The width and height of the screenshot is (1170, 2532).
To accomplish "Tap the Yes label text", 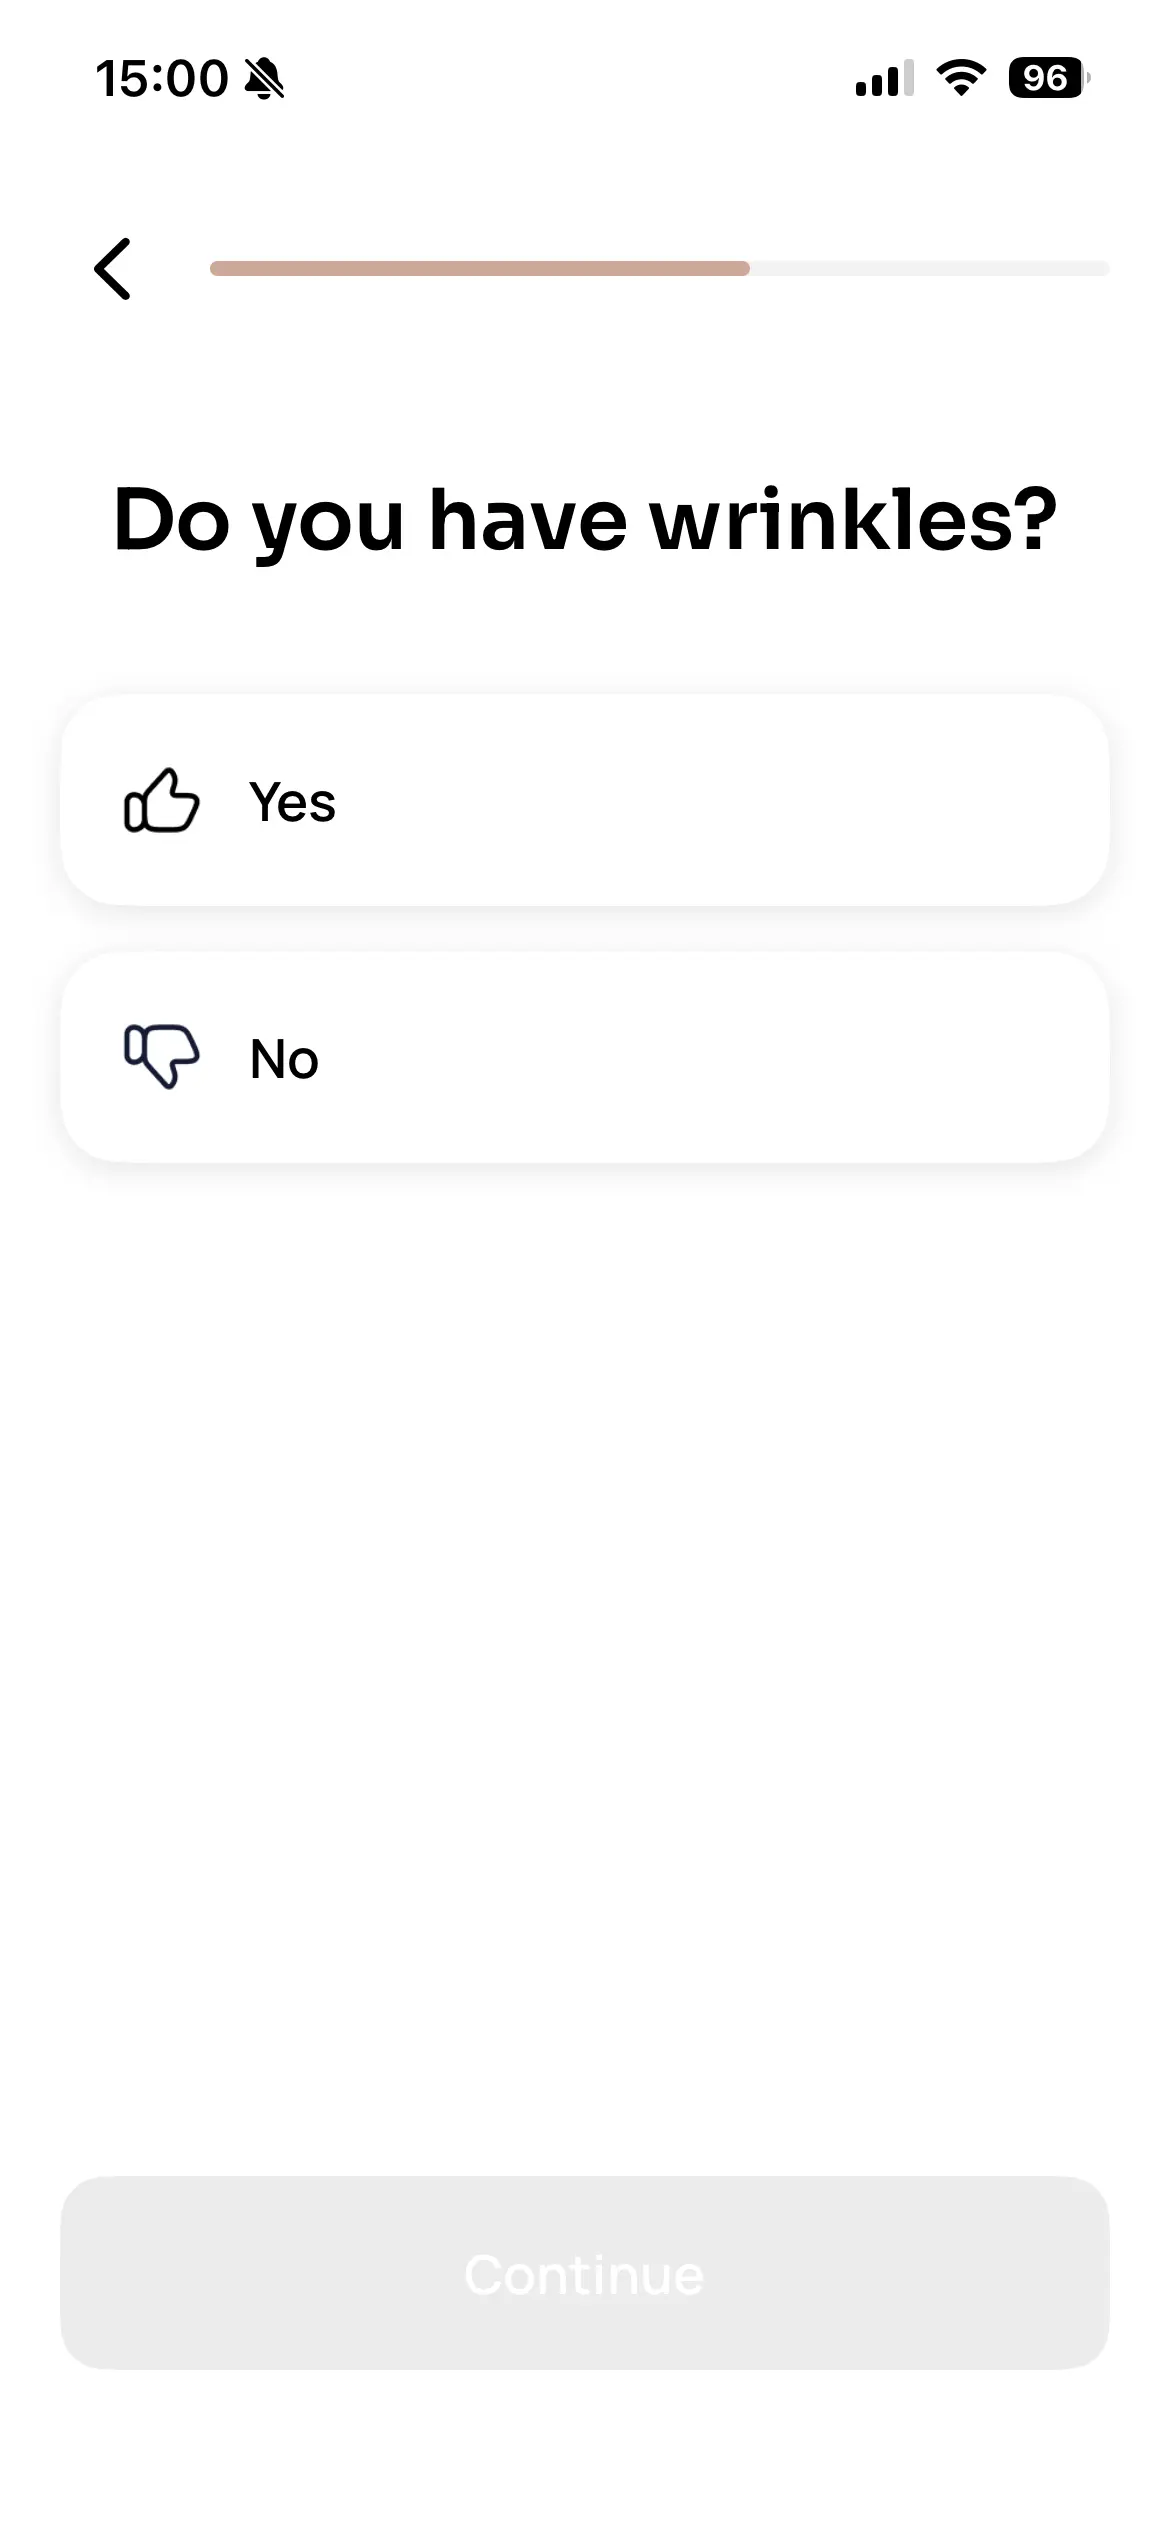I will pos(292,802).
